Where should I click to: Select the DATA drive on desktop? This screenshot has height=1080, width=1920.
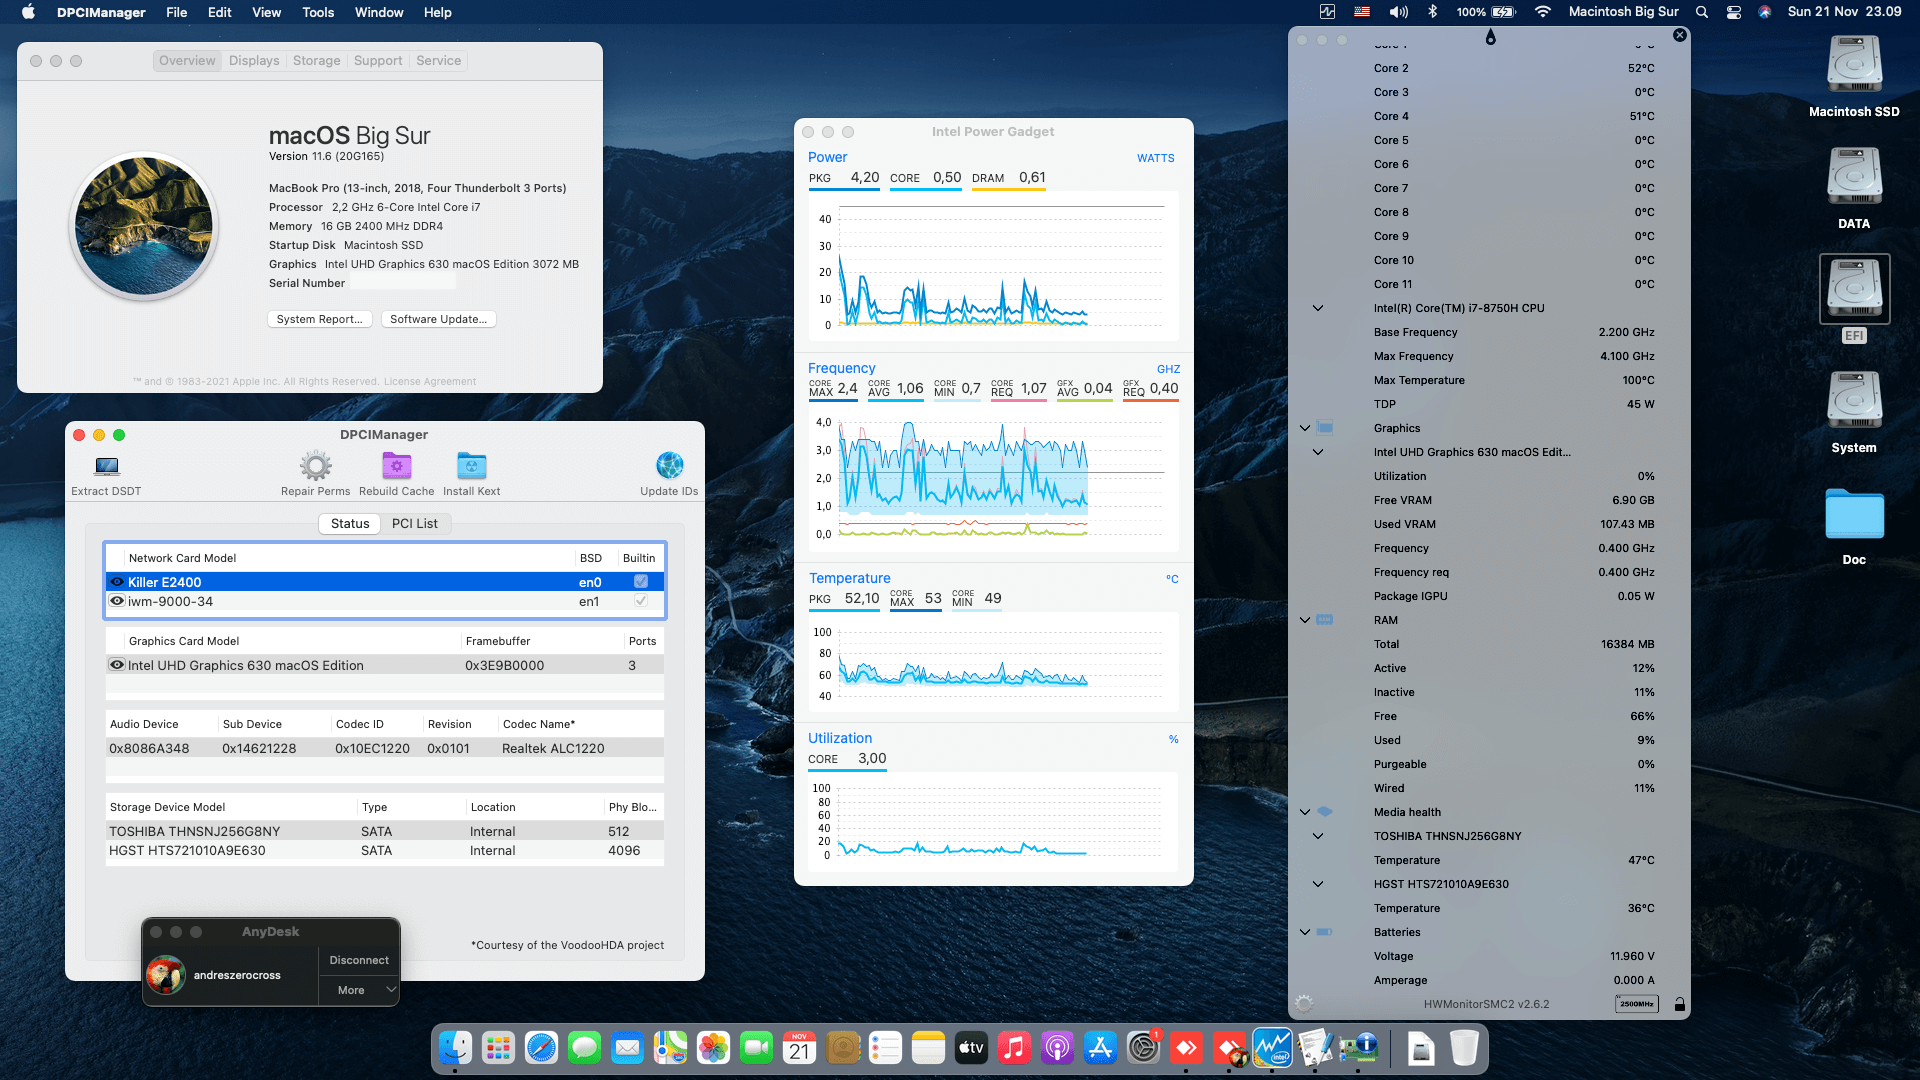pos(1854,189)
